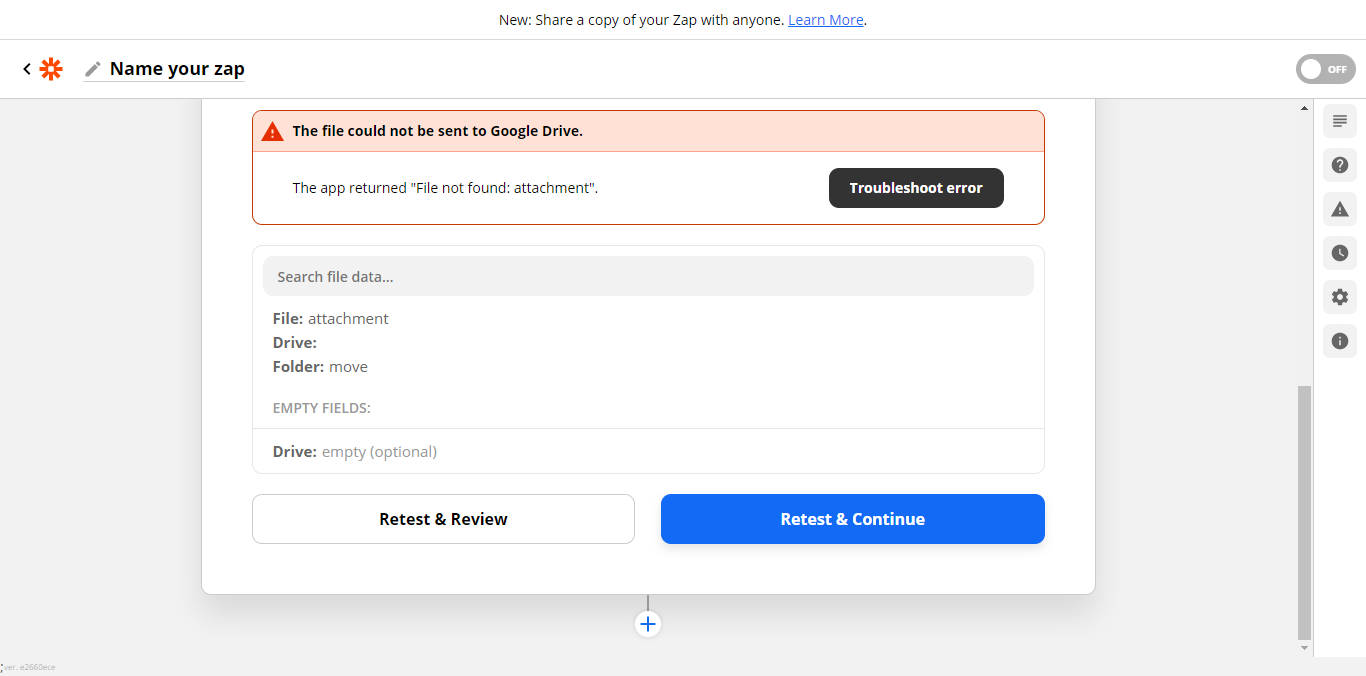
Task: Click the scrollbar down arrow
Action: (1304, 648)
